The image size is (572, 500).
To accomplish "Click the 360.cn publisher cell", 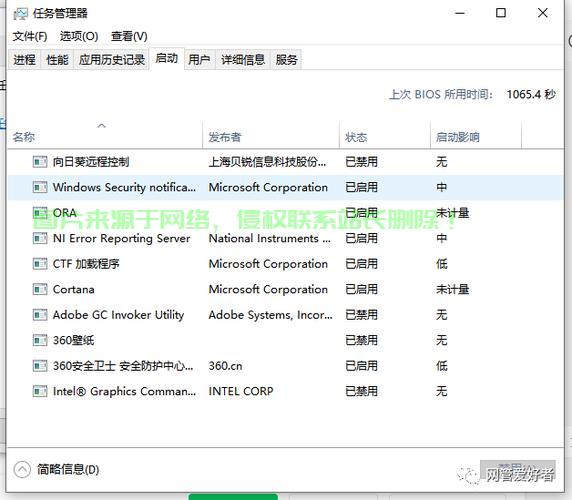I will tap(225, 366).
